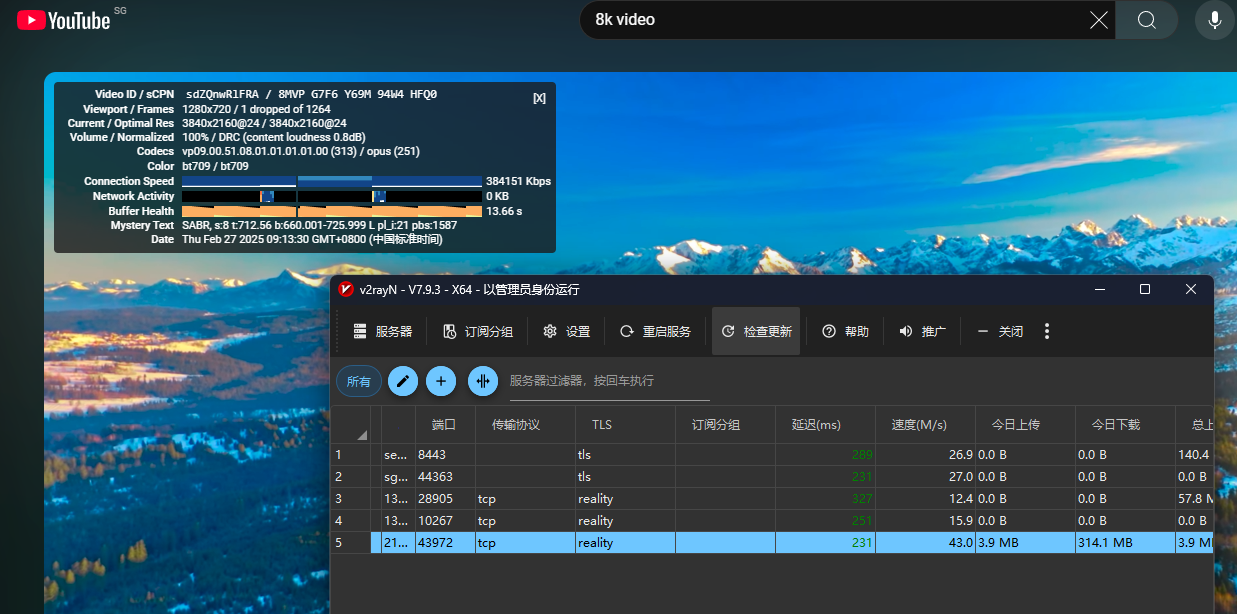Viewport: 1237px width, 614px height.
Task: Click the row number 1 header
Action: [x=350, y=454]
